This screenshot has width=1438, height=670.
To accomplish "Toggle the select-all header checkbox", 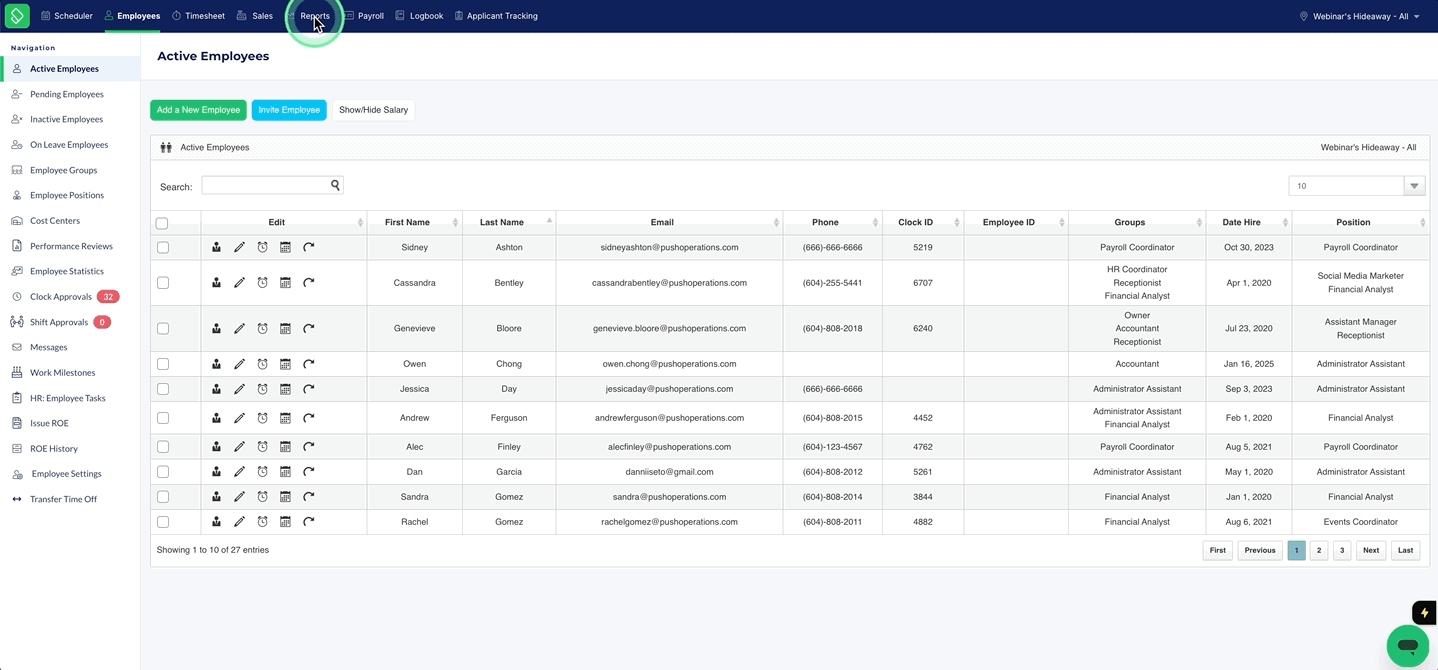I will (162, 223).
